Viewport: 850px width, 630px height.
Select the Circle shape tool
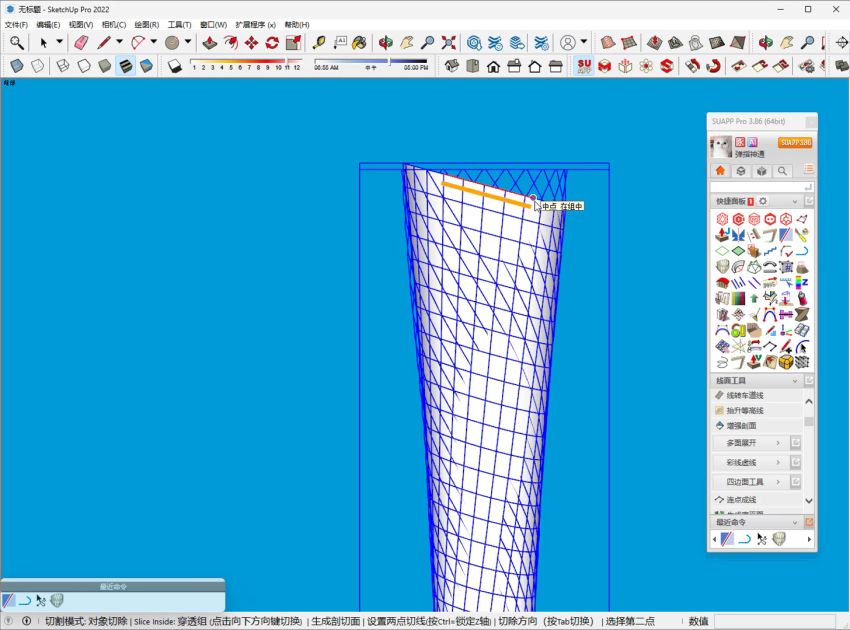coord(172,42)
